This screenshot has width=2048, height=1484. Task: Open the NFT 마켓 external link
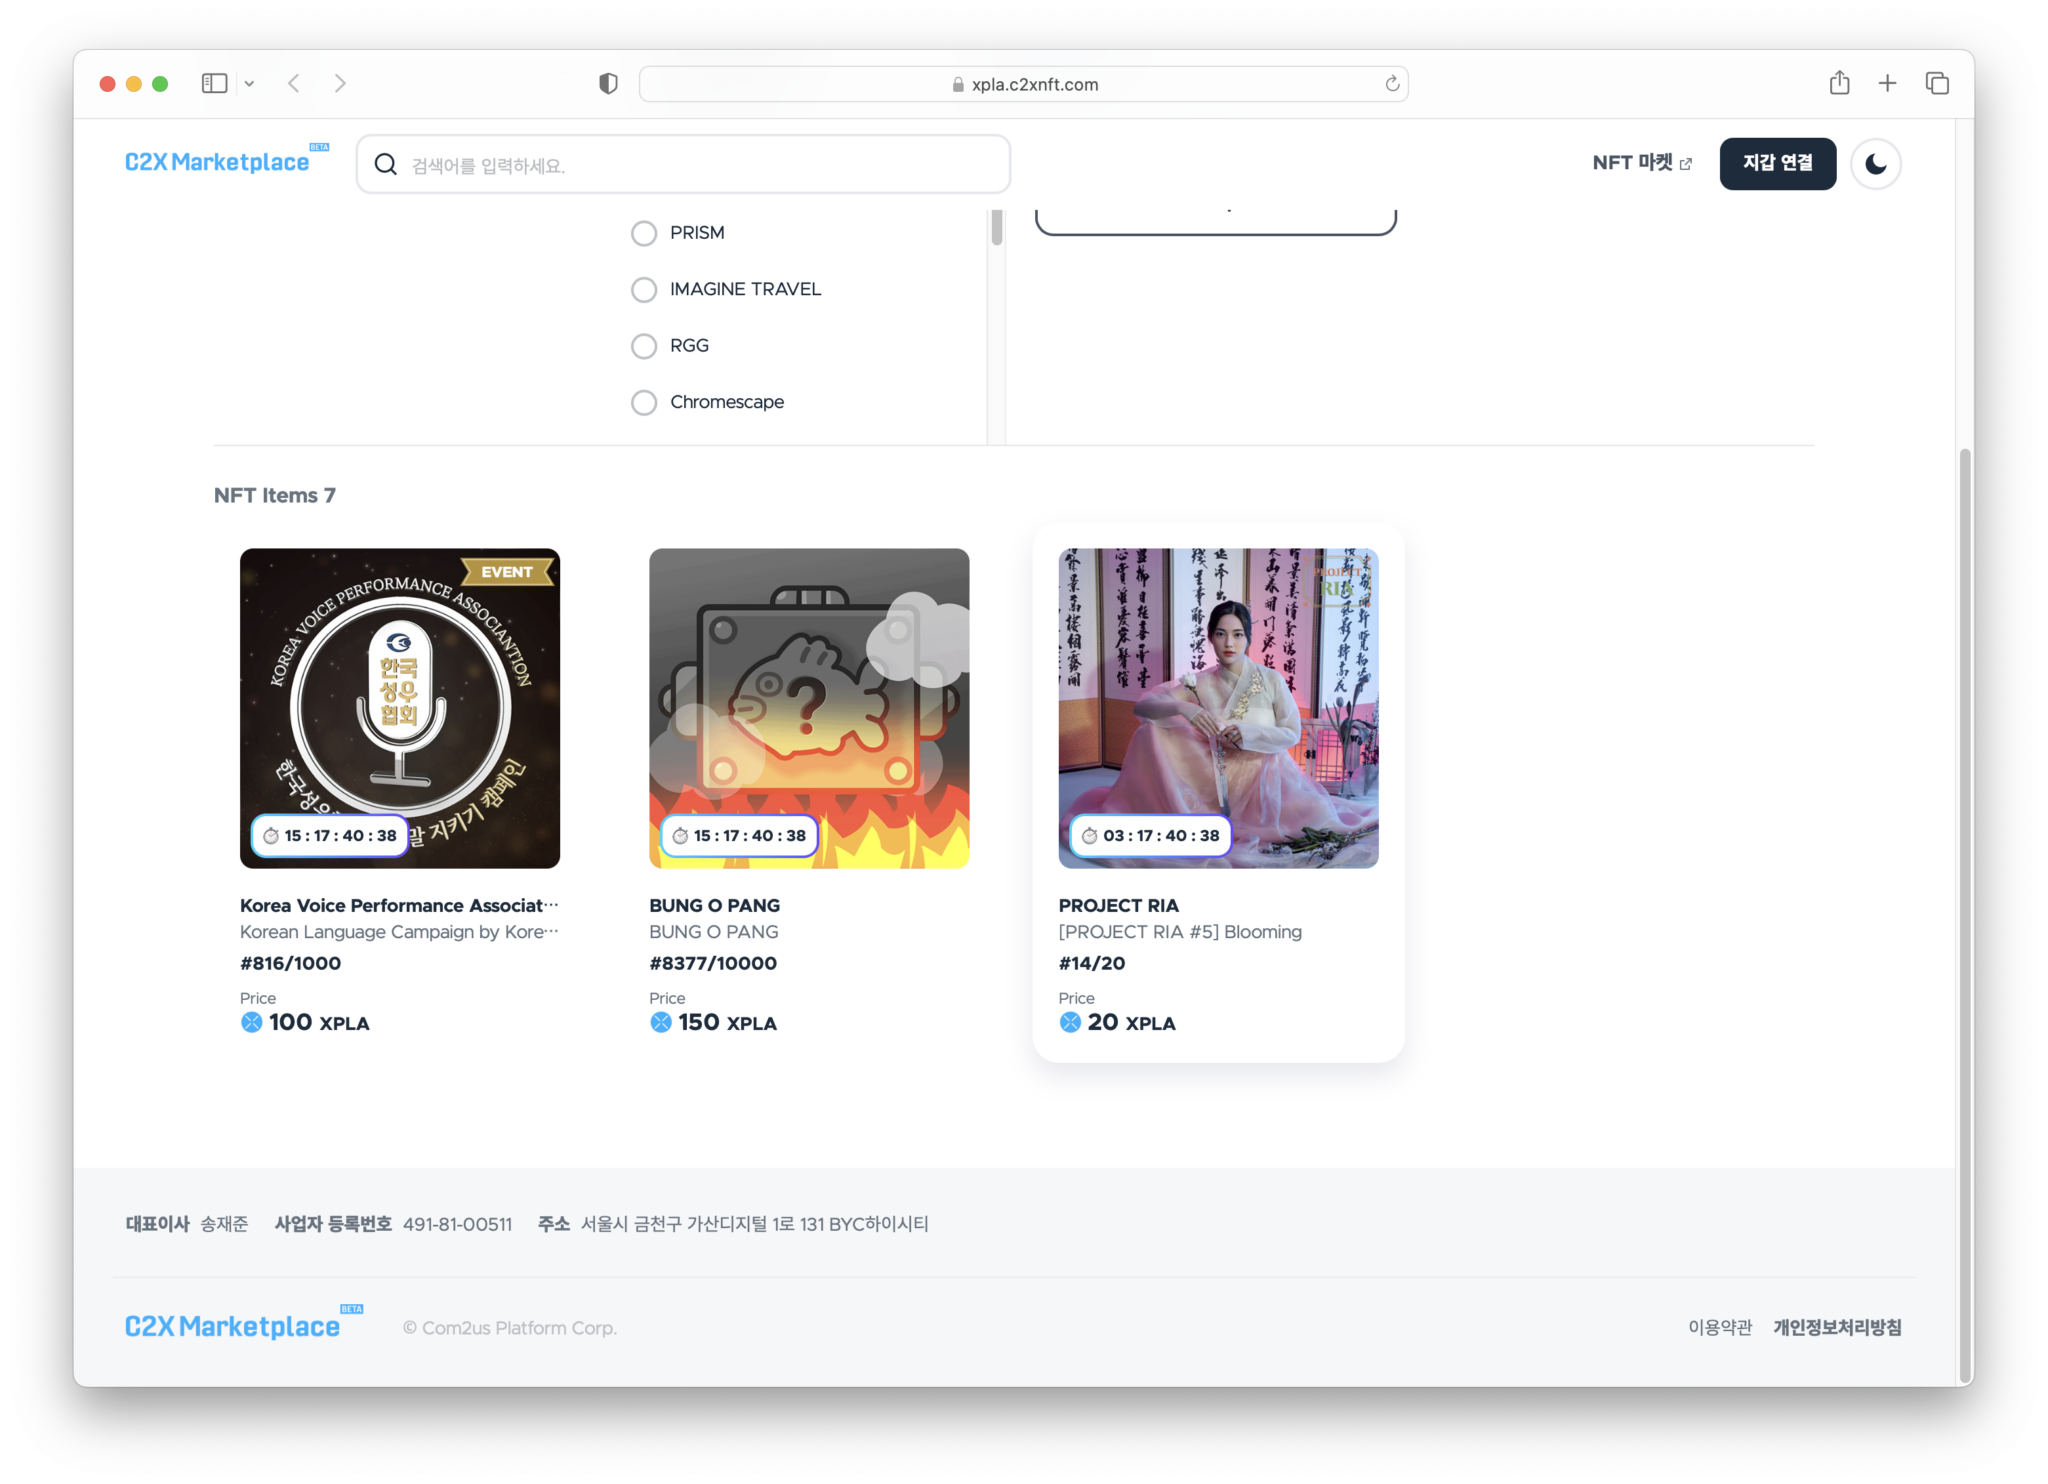[1641, 163]
